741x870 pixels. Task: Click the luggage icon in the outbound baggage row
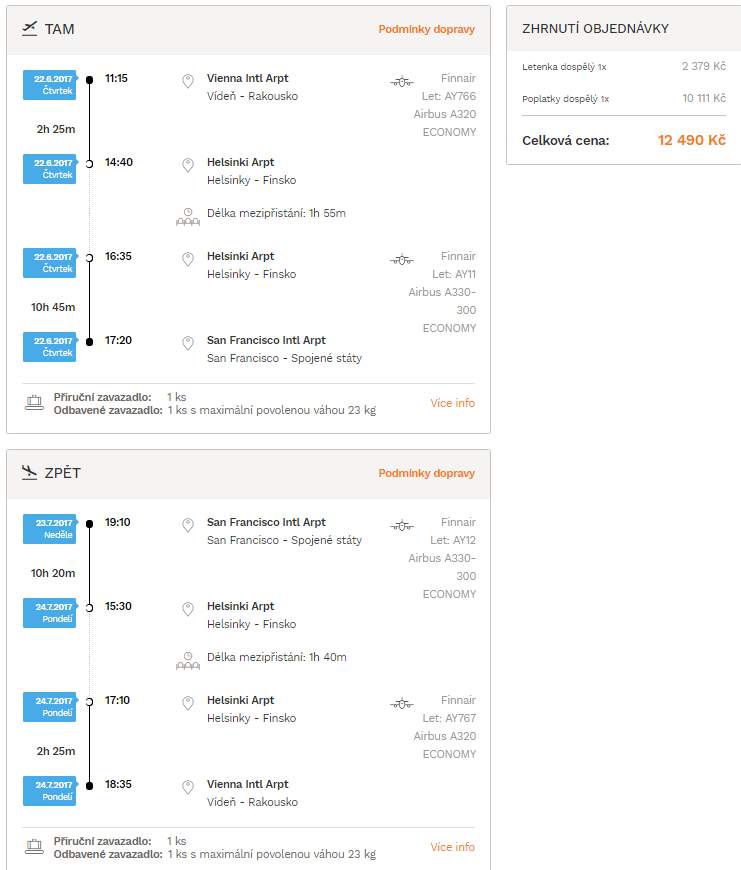(x=34, y=403)
